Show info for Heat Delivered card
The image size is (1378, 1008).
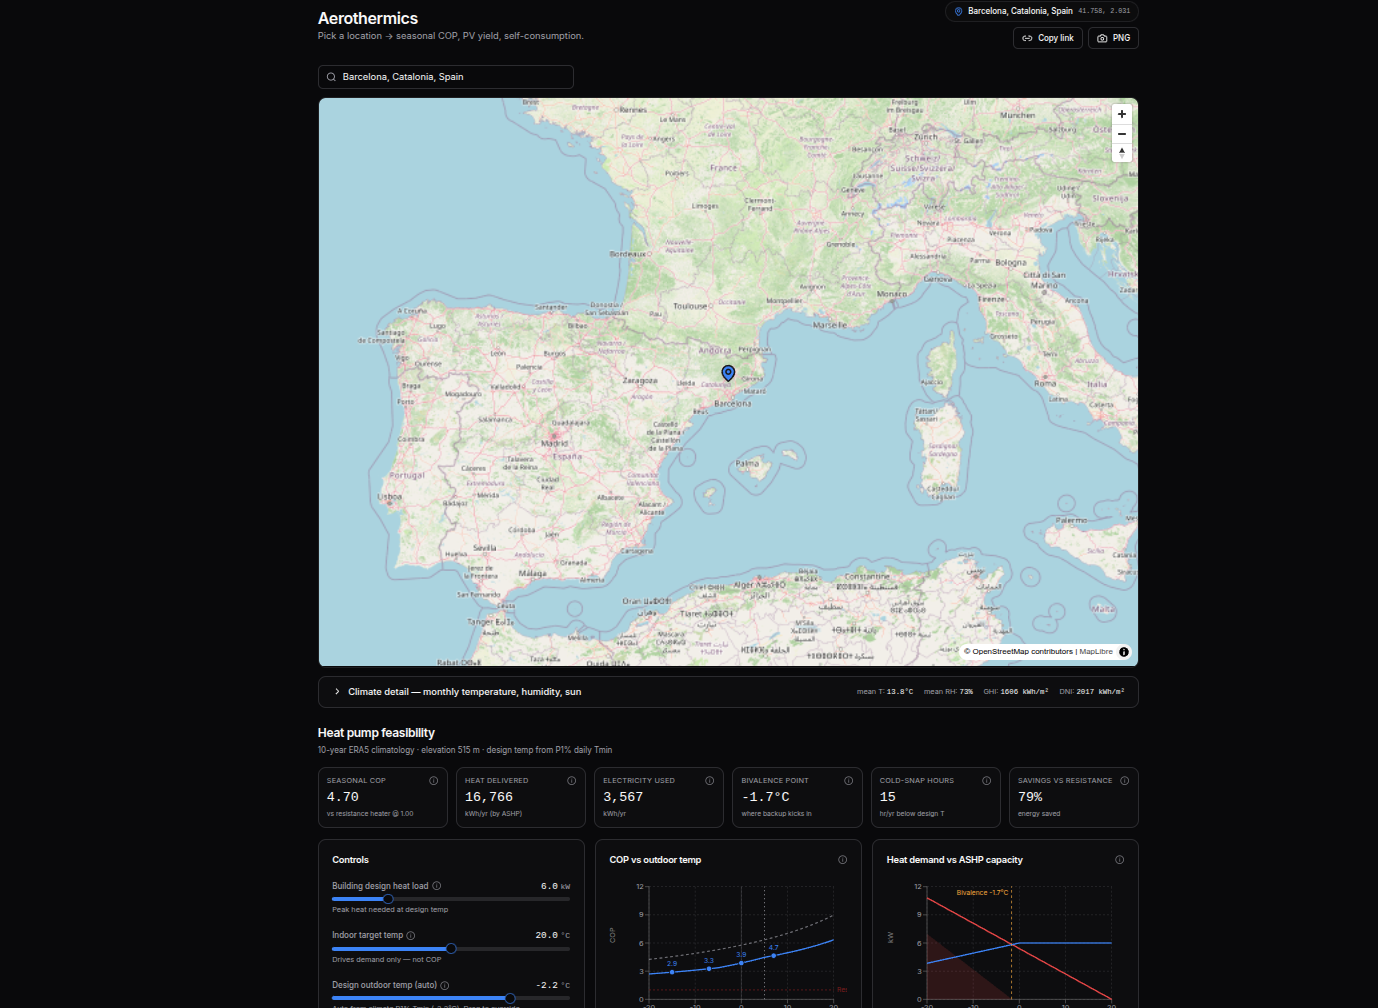pyautogui.click(x=572, y=781)
